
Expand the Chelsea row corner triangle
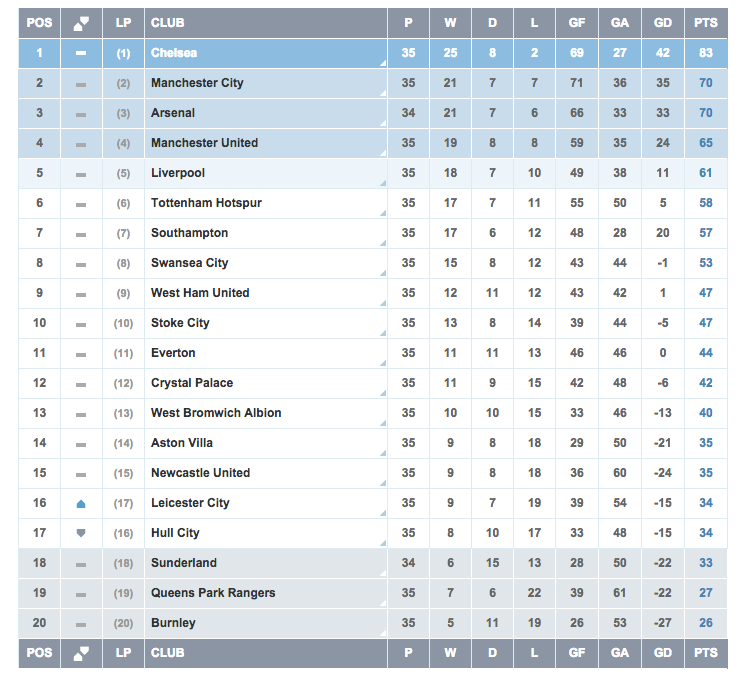coord(383,63)
